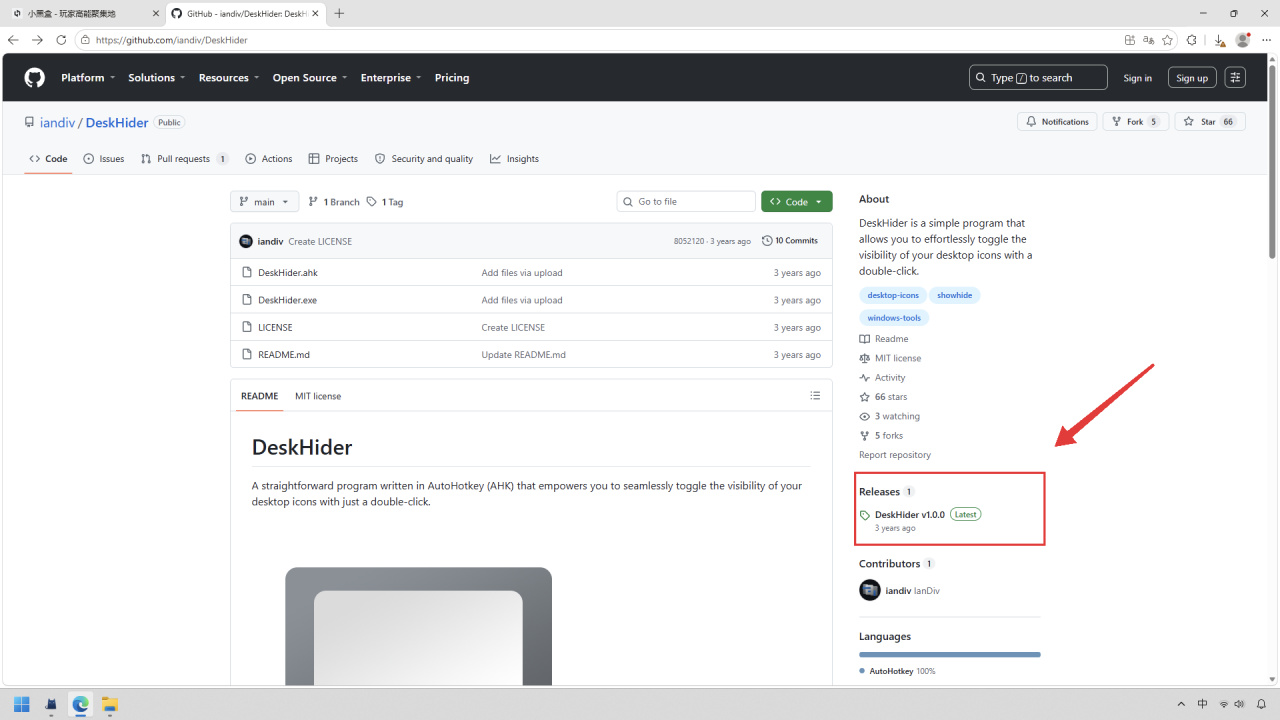Click the release tag icon beside DeskHider v1.0.0
1280x720 pixels.
(865, 515)
